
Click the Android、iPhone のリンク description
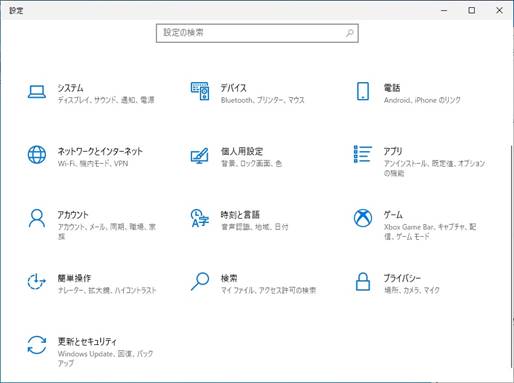click(422, 100)
